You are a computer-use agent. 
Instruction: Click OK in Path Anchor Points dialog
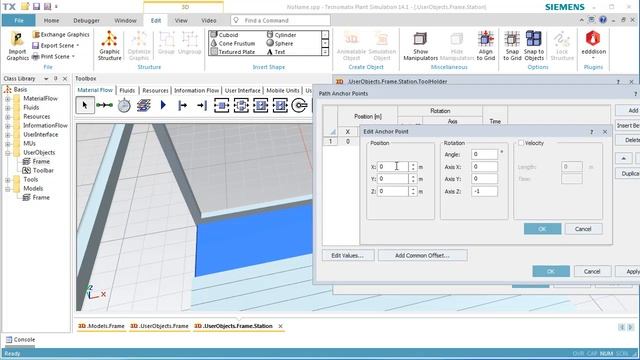(x=551, y=271)
